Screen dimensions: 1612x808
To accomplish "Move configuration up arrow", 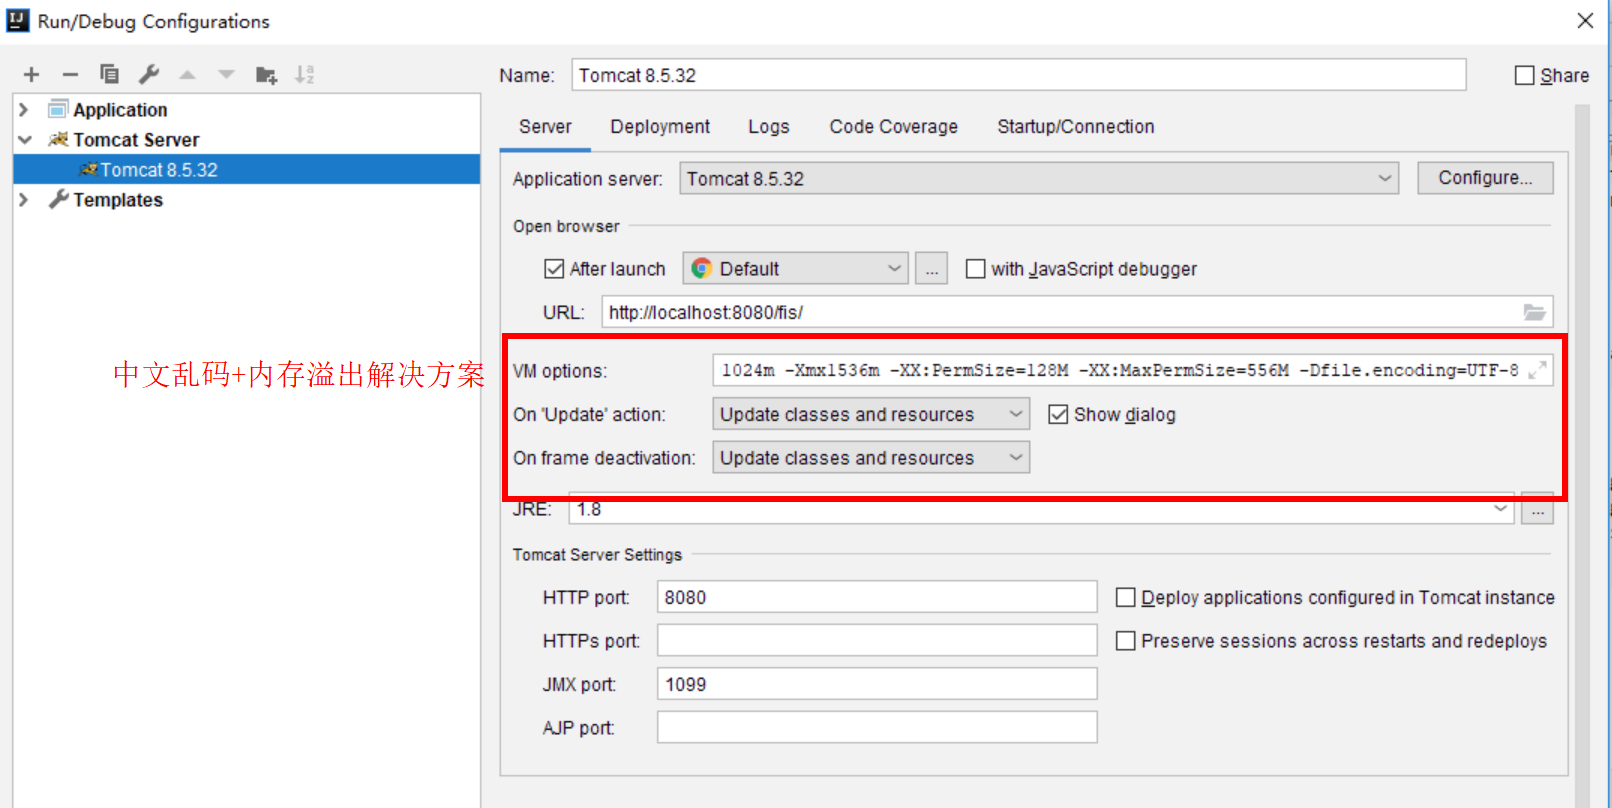I will (187, 74).
